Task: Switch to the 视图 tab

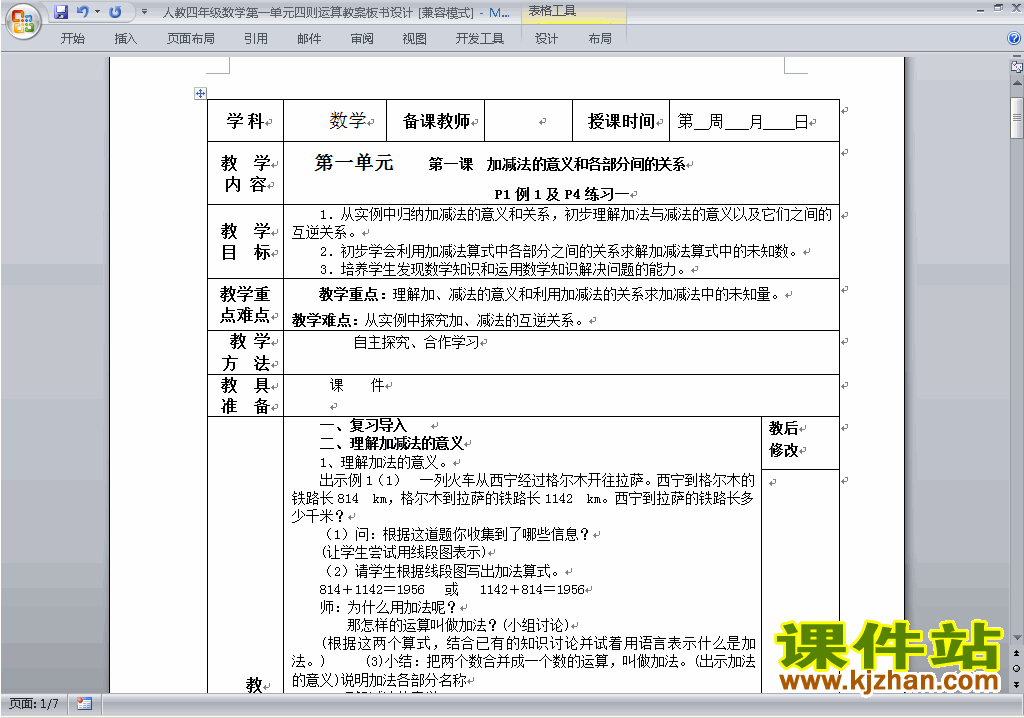Action: pos(414,39)
